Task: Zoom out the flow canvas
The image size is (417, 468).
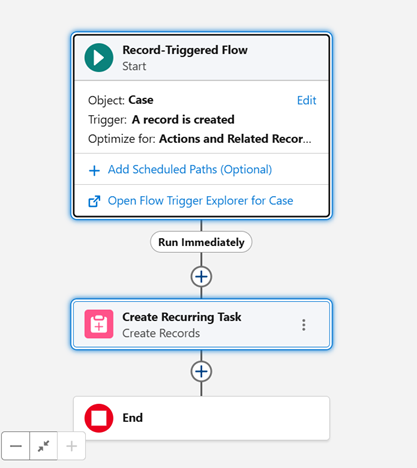Action: pyautogui.click(x=16, y=446)
